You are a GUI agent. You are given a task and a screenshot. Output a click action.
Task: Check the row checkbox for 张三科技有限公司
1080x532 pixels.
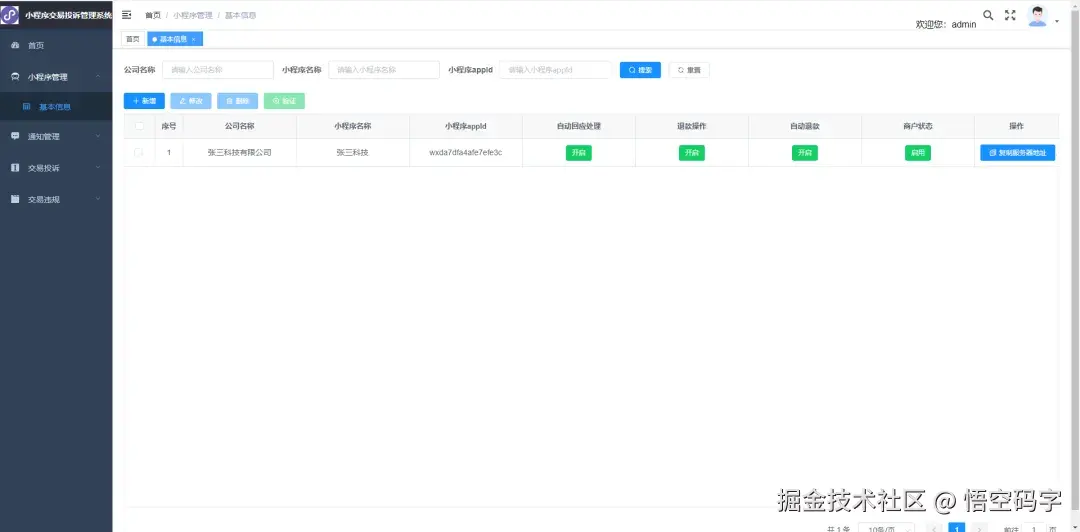(139, 152)
